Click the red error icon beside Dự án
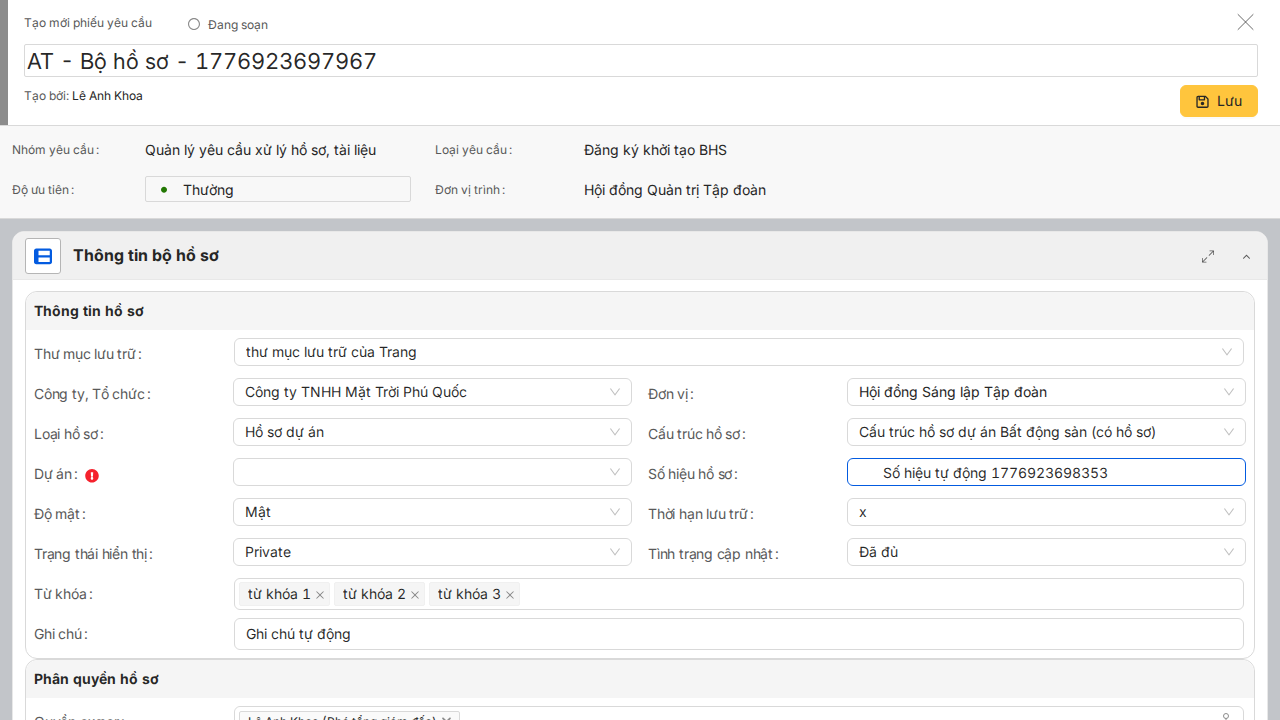 92,476
